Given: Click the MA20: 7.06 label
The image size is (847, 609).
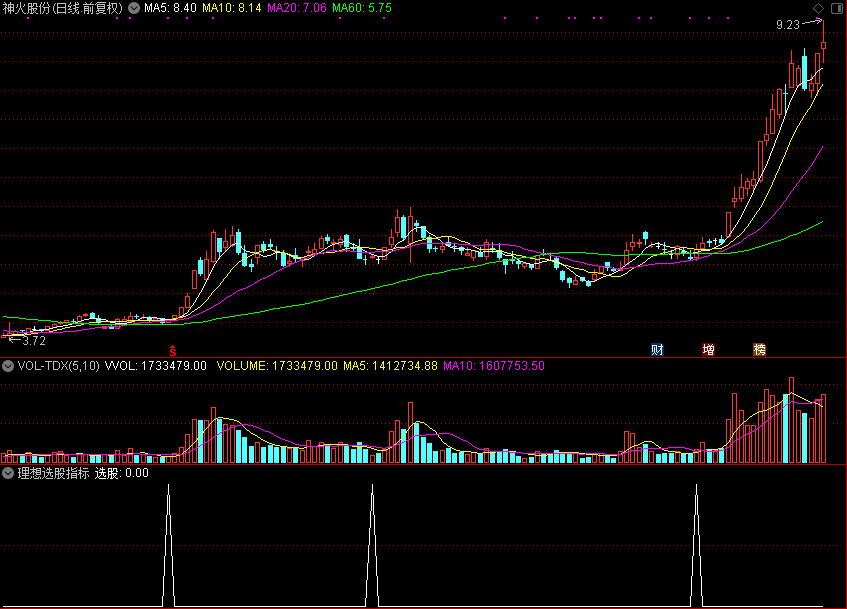Looking at the screenshot, I should pyautogui.click(x=297, y=8).
